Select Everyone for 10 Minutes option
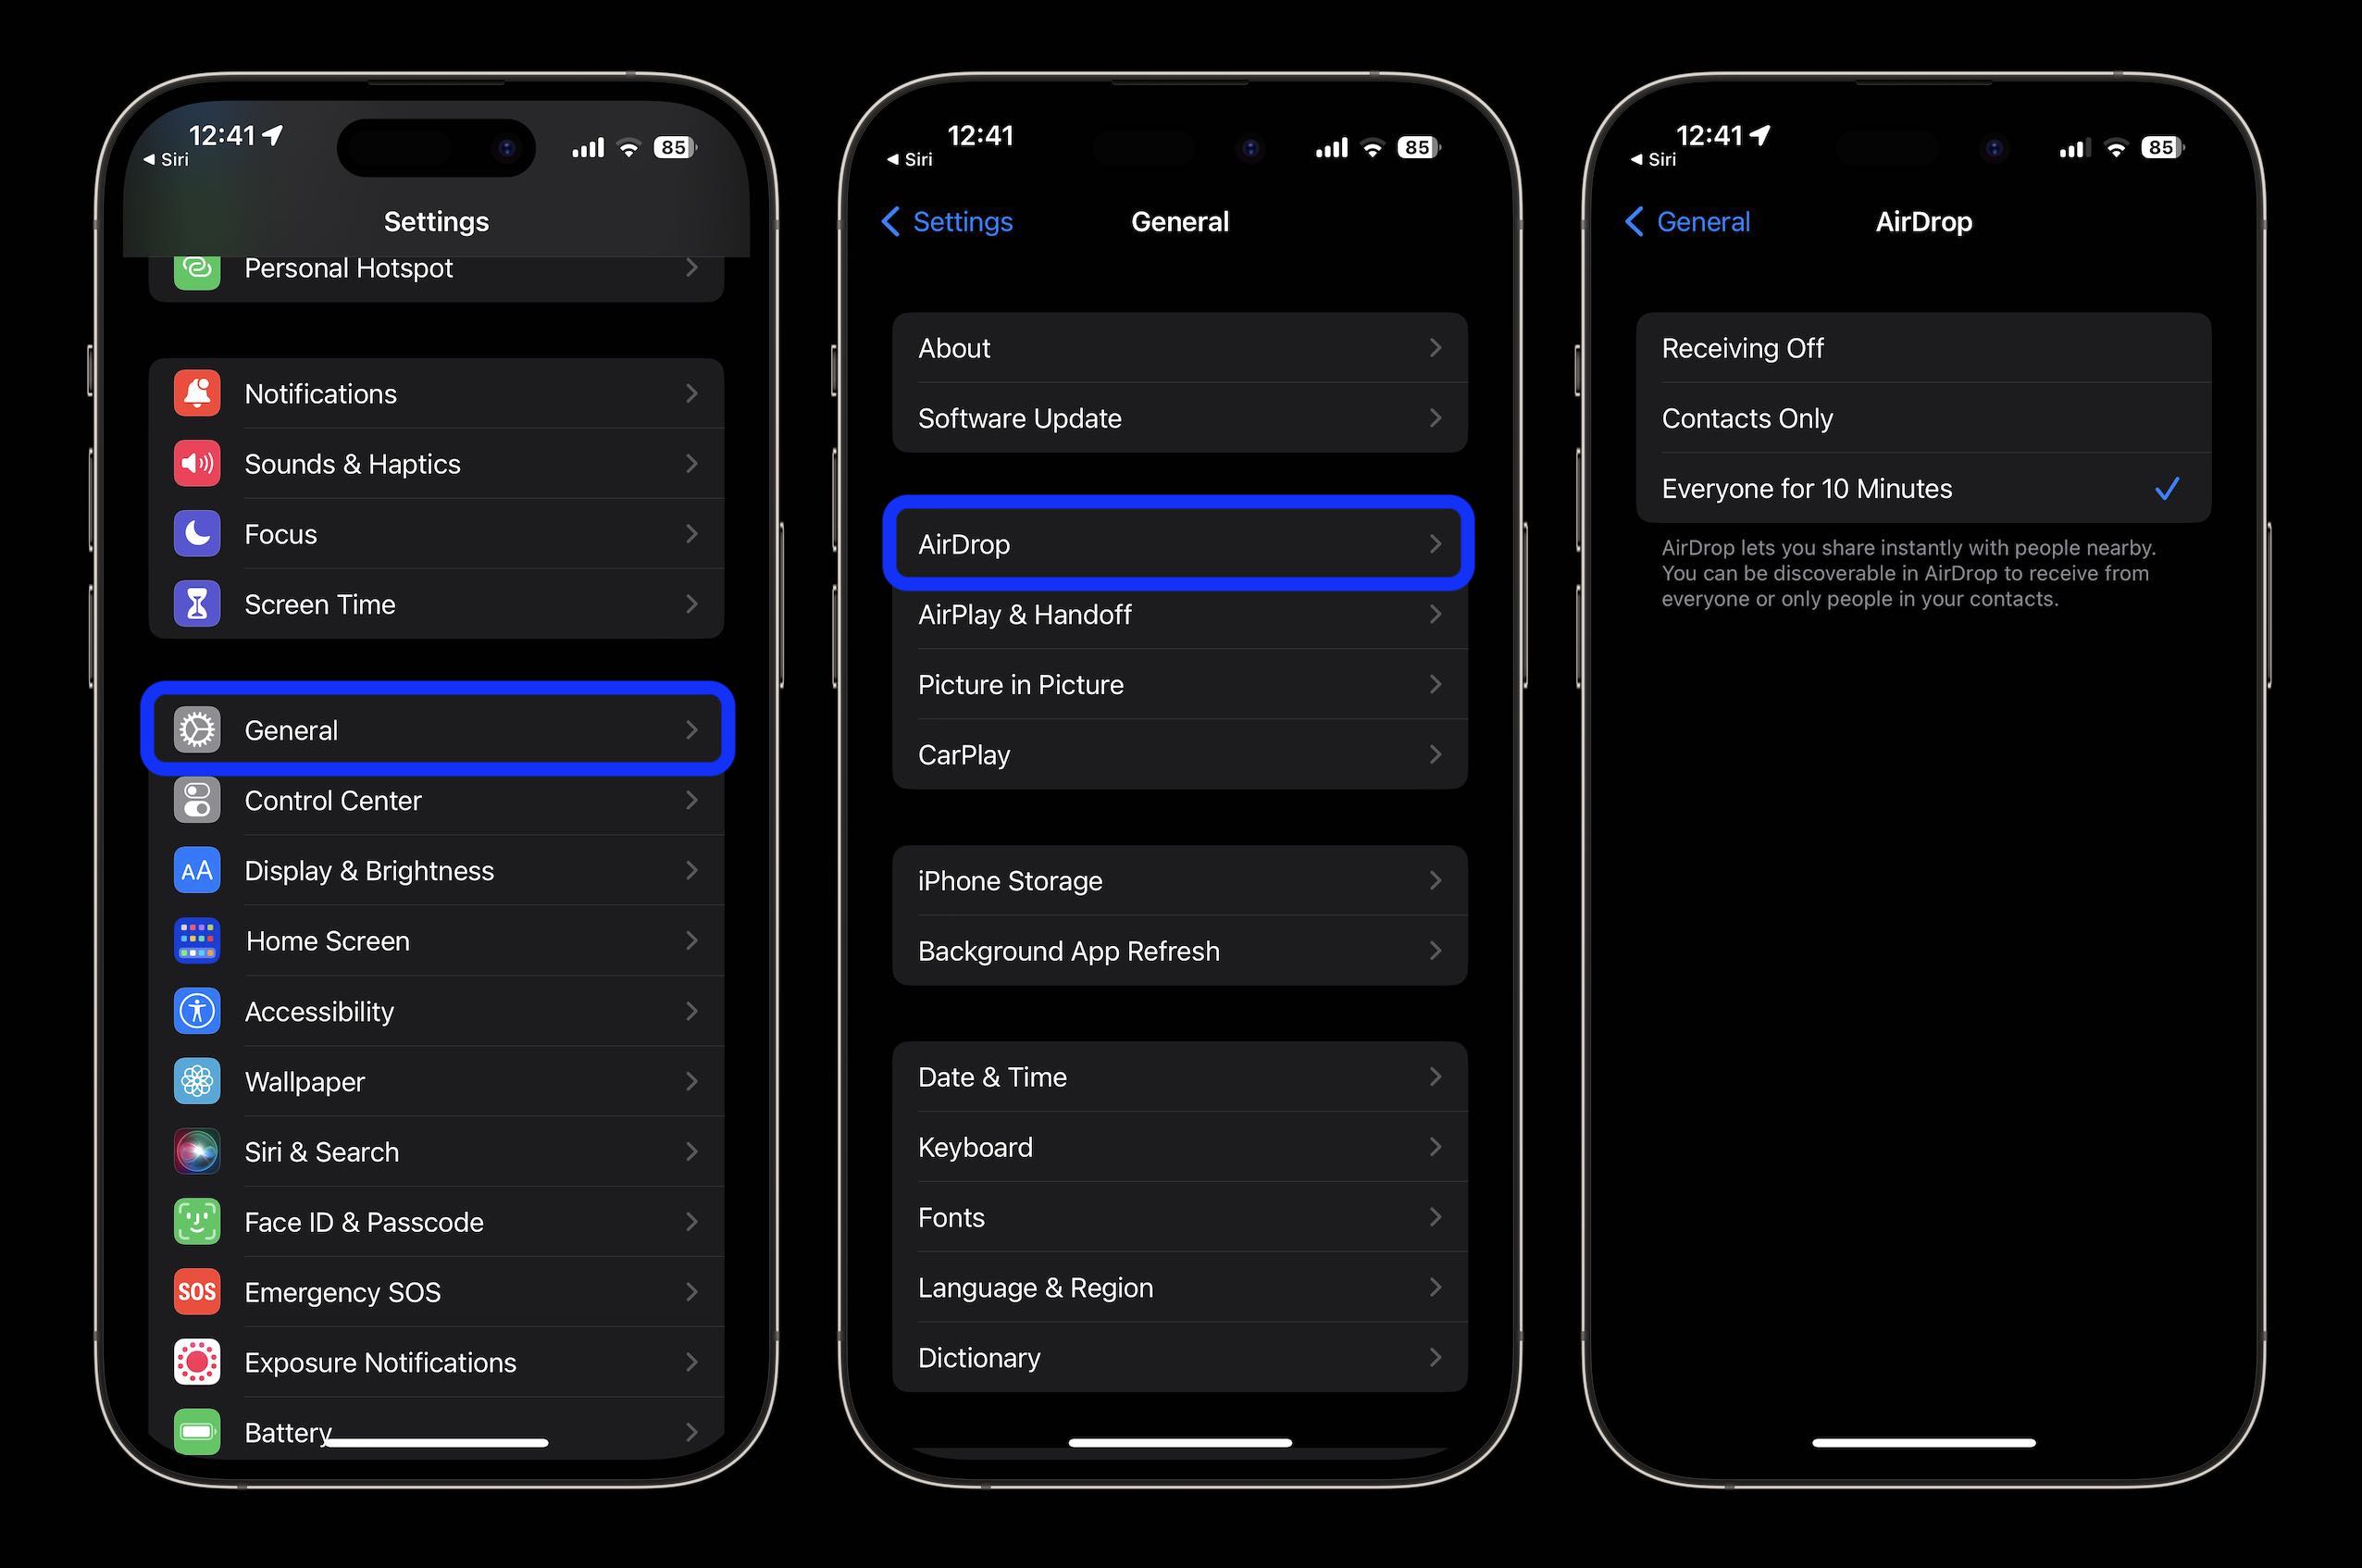 pos(1914,488)
